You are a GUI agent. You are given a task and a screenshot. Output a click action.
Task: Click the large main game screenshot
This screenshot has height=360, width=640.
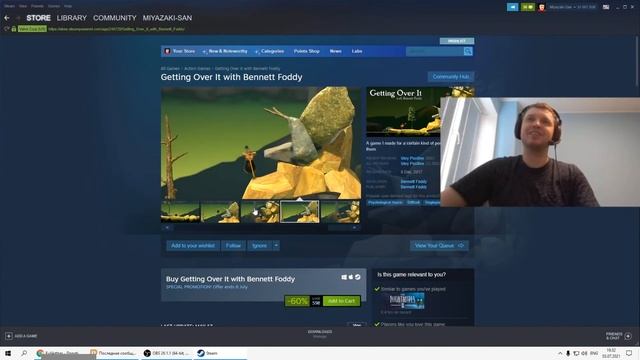tap(261, 143)
